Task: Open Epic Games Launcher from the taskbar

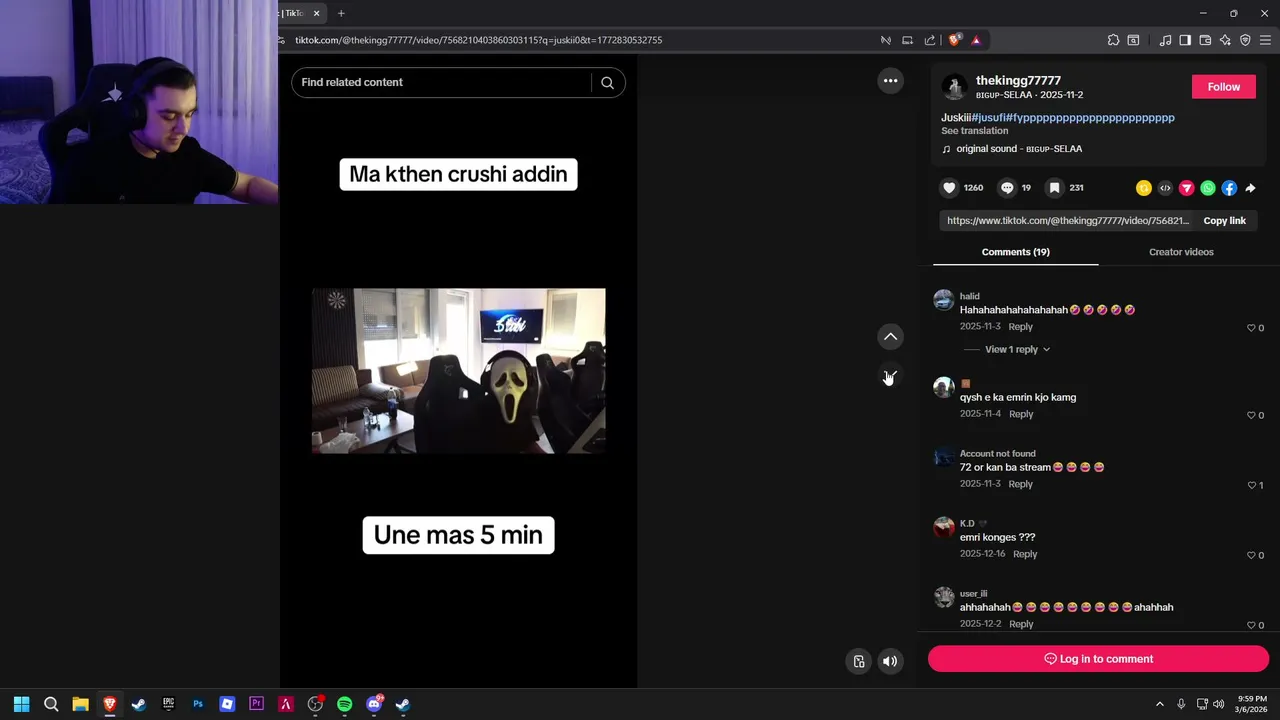Action: [168, 704]
